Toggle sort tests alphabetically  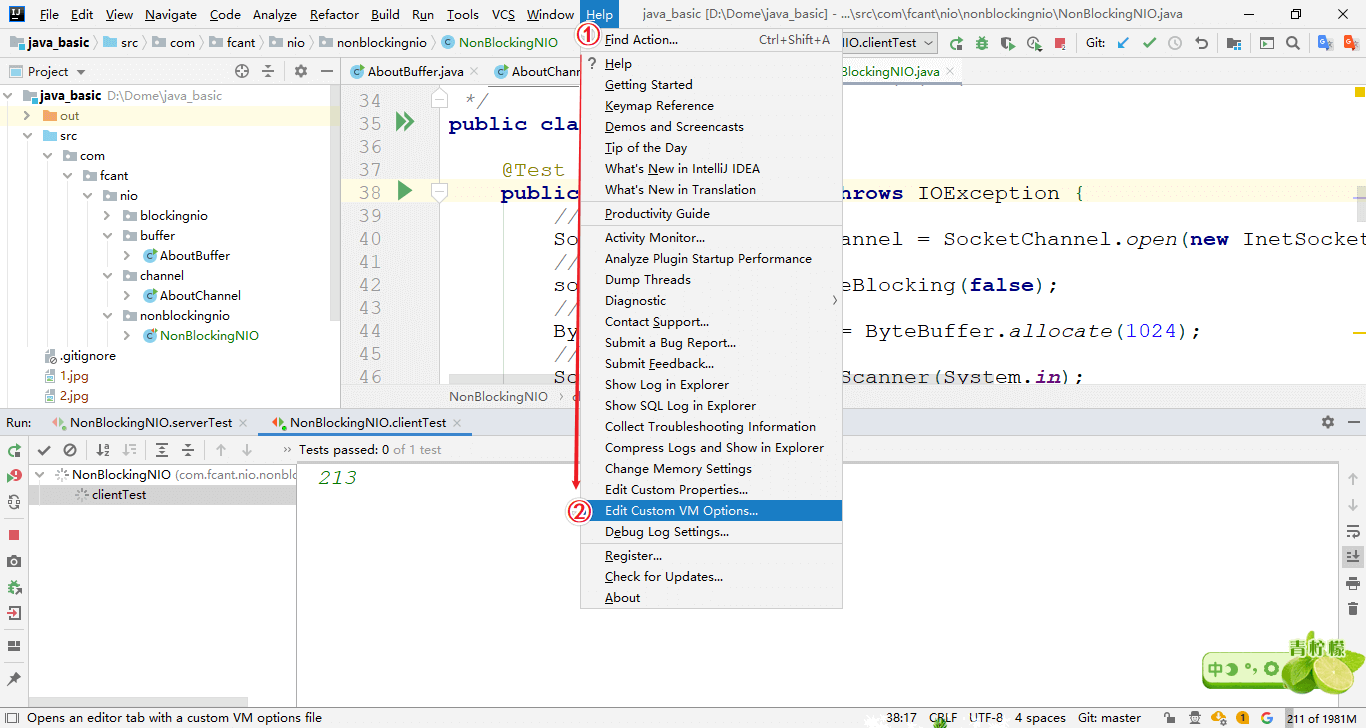coord(103,450)
